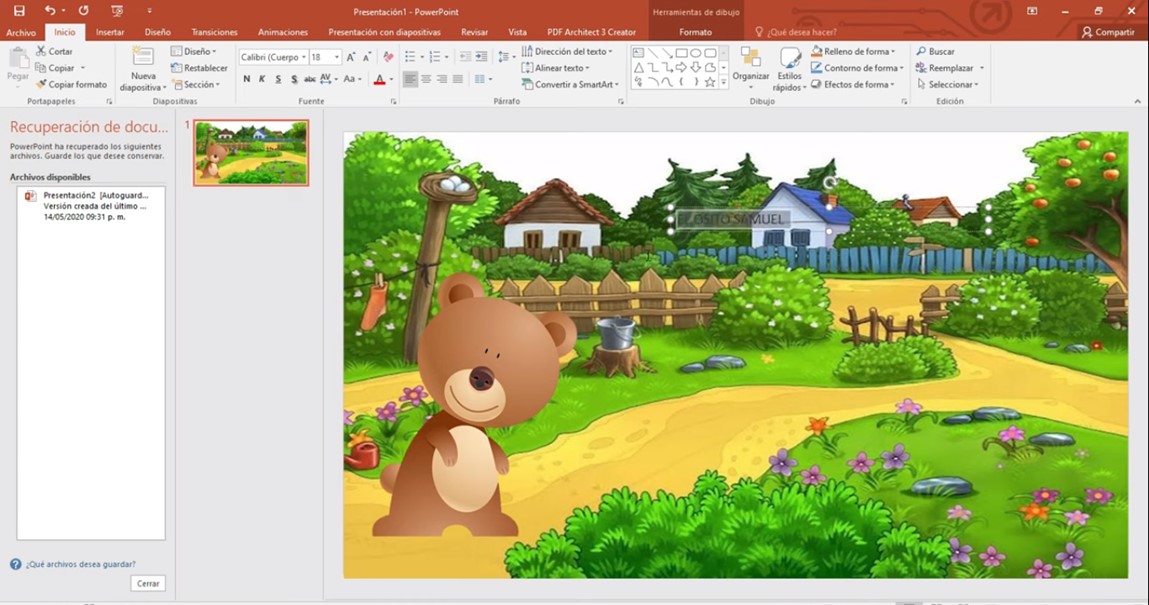This screenshot has width=1149, height=605.
Task: Enable underline formatting
Action: [278, 79]
